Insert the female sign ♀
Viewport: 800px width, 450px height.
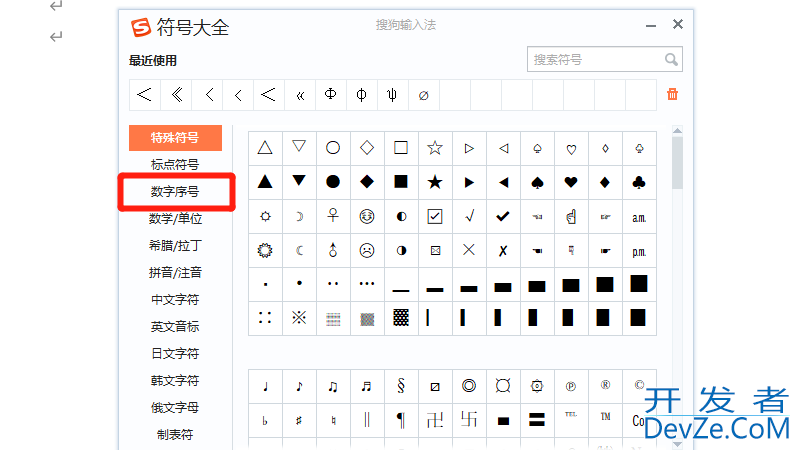(x=333, y=216)
